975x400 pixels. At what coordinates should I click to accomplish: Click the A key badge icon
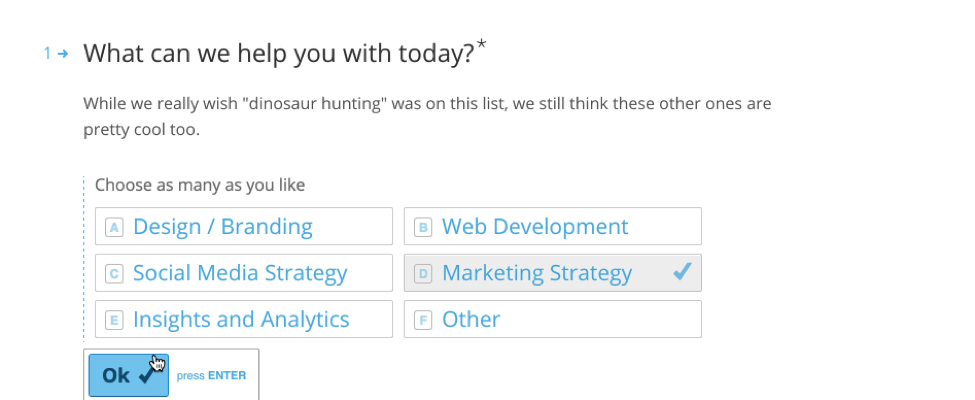coord(114,227)
